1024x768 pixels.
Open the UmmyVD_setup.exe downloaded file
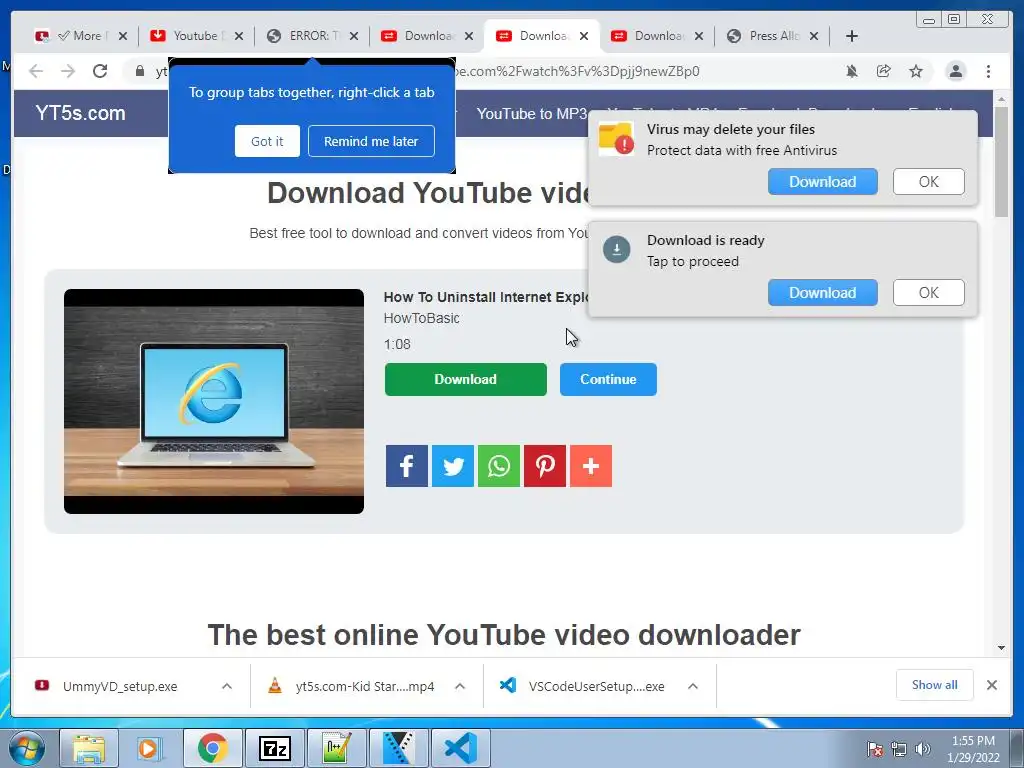coord(120,686)
